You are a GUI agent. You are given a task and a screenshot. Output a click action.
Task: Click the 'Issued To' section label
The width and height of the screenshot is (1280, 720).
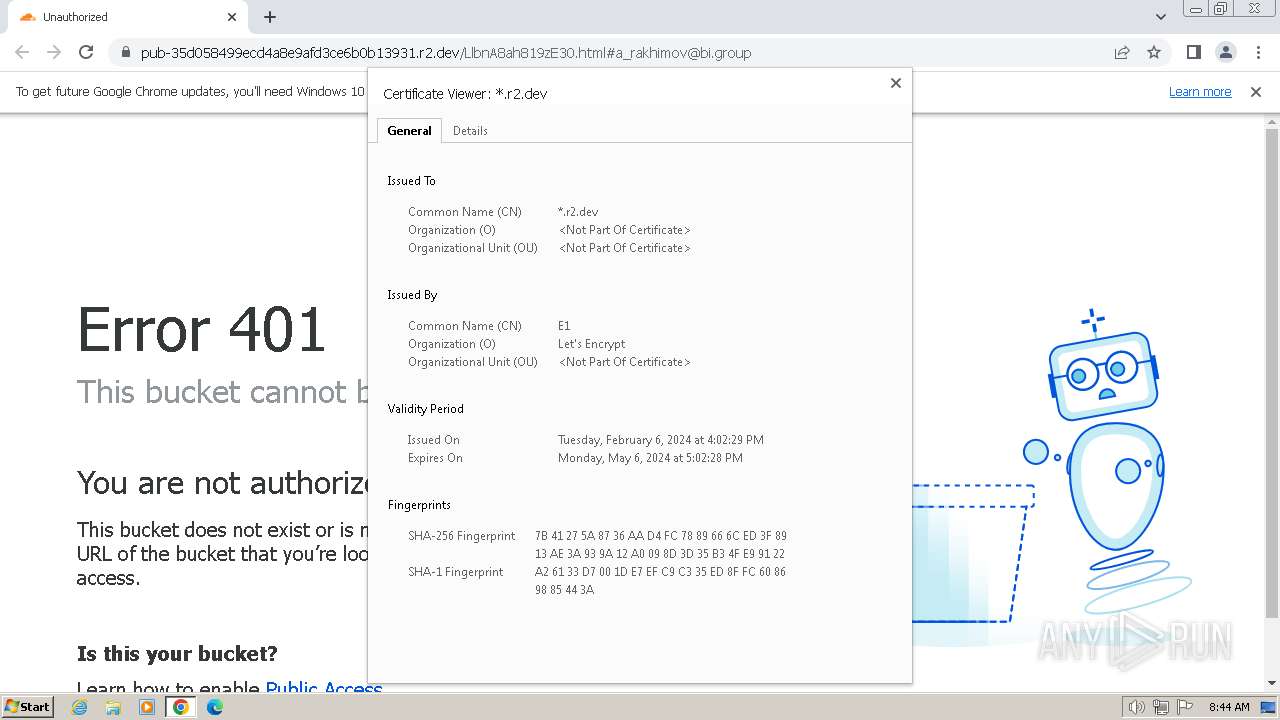[411, 181]
